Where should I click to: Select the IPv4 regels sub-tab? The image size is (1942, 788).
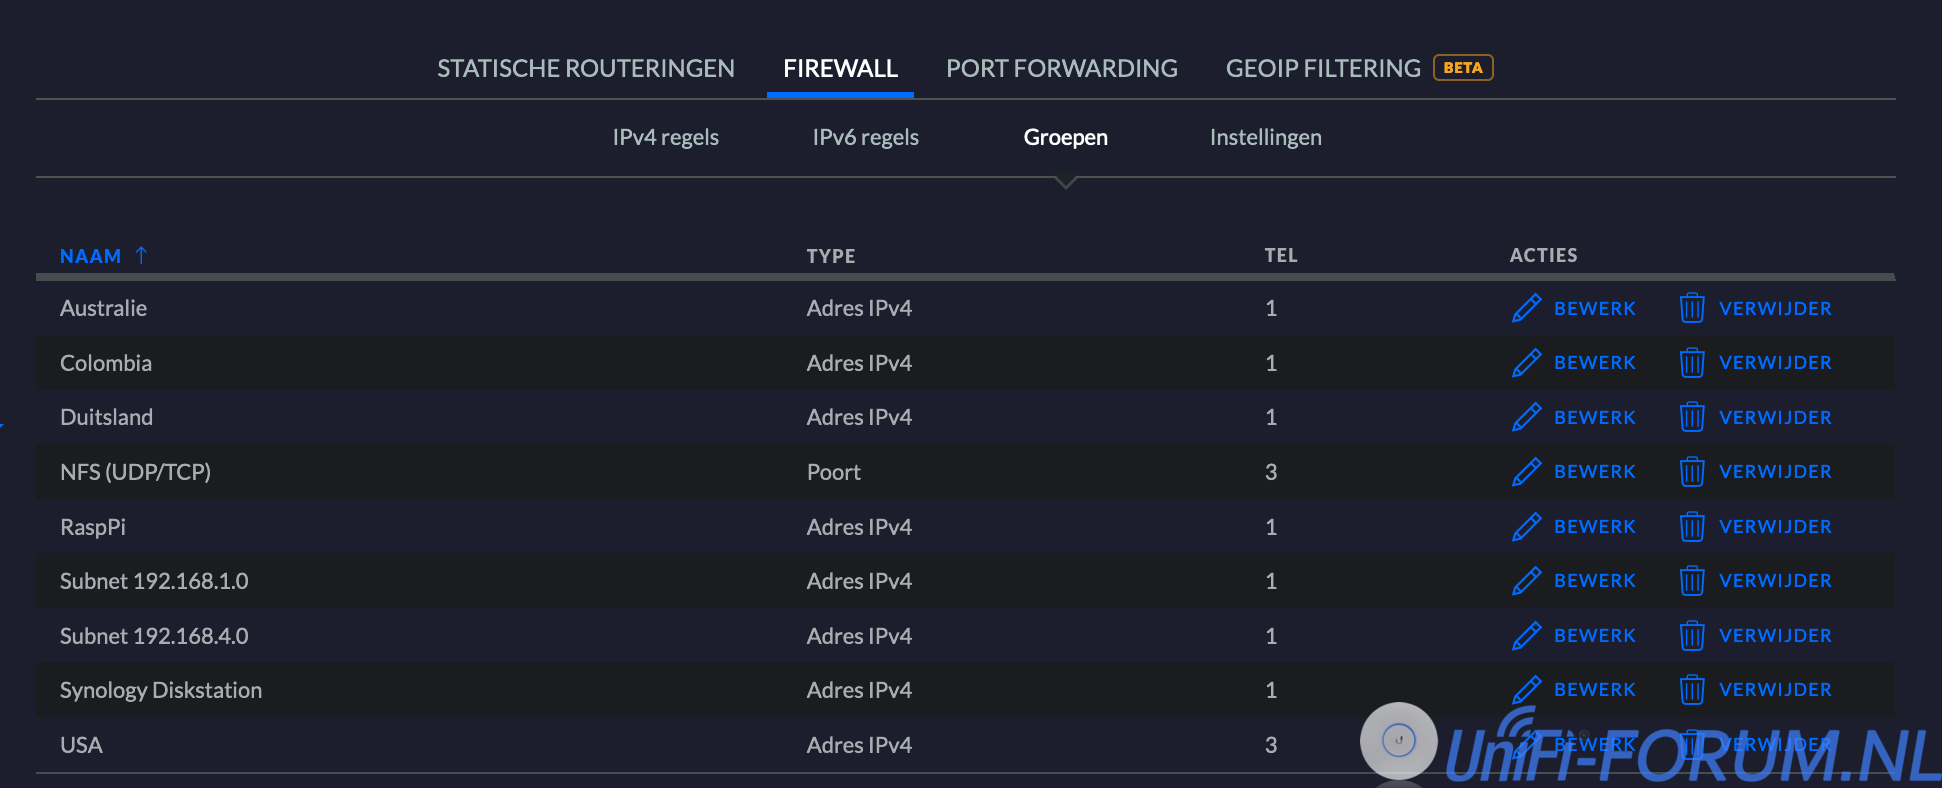pos(665,137)
